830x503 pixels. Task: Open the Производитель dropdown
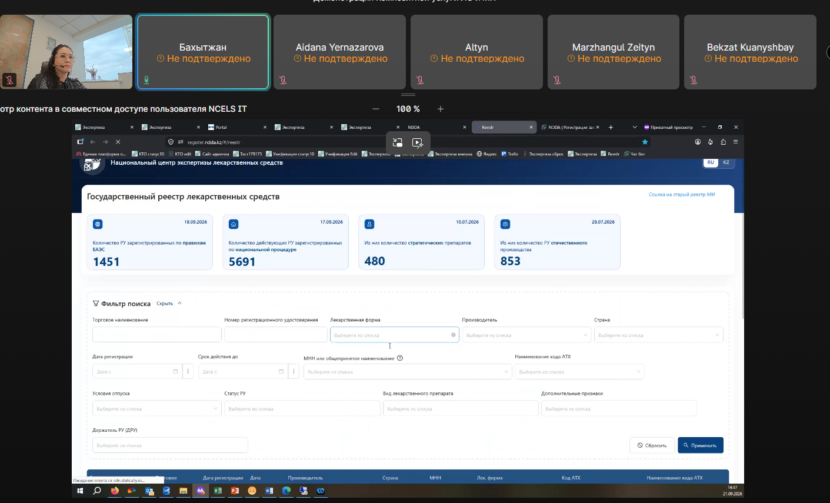click(526, 335)
